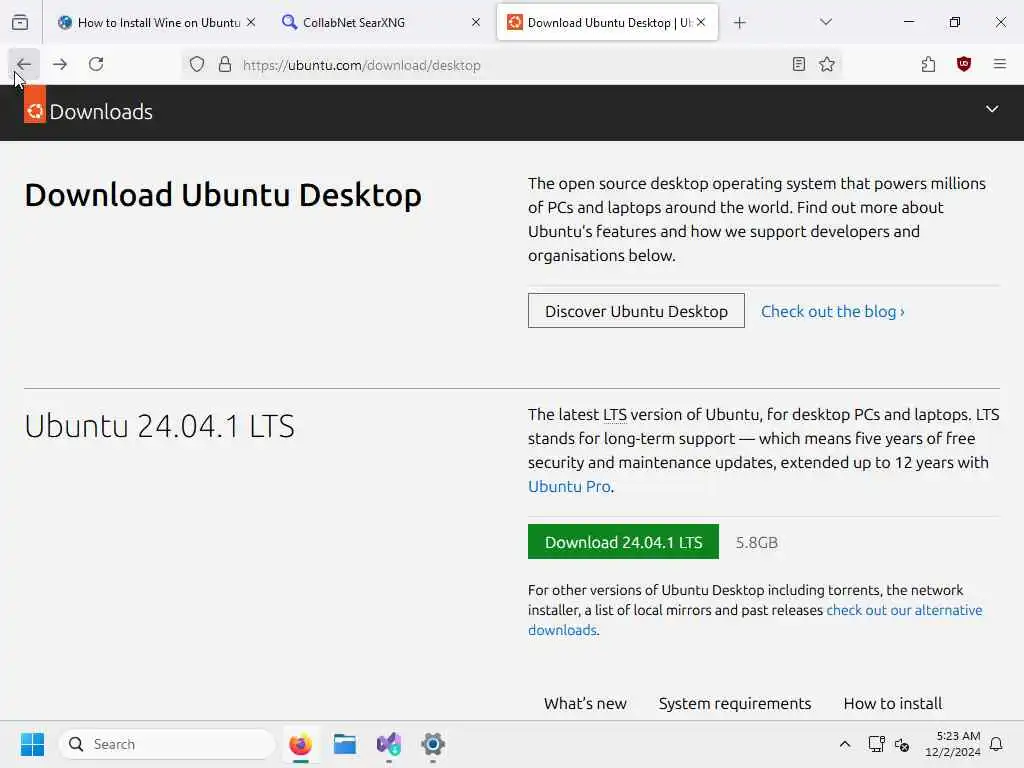Open the clock showing 5:23 AM

[x=953, y=744]
